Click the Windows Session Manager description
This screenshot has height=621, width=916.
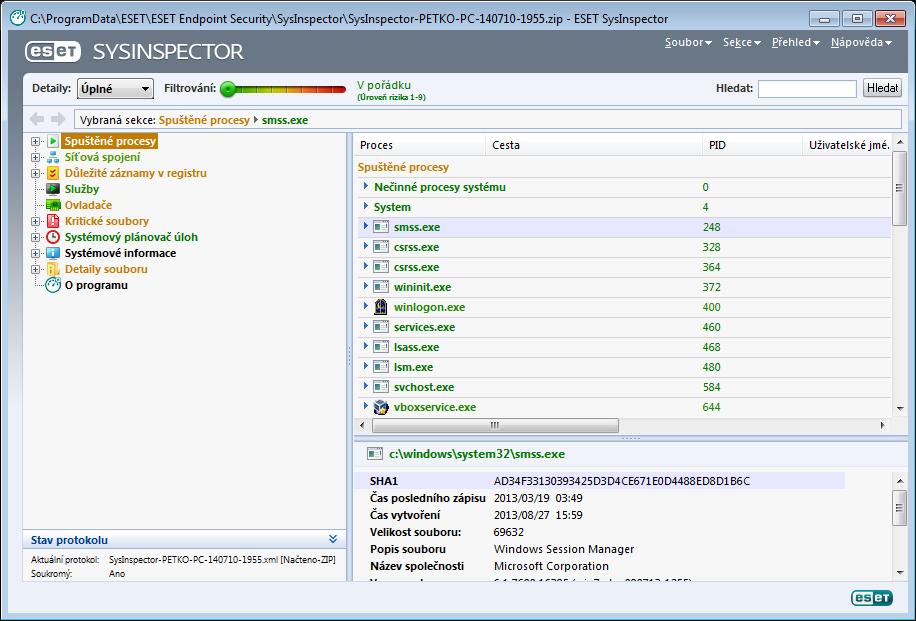pos(564,549)
